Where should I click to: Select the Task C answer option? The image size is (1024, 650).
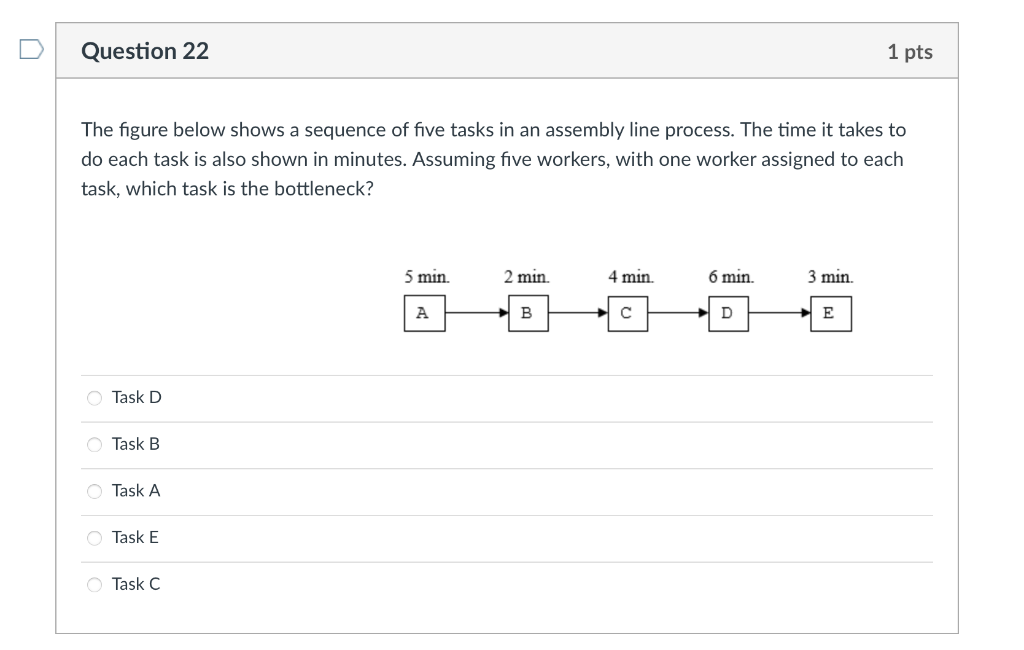[x=94, y=584]
